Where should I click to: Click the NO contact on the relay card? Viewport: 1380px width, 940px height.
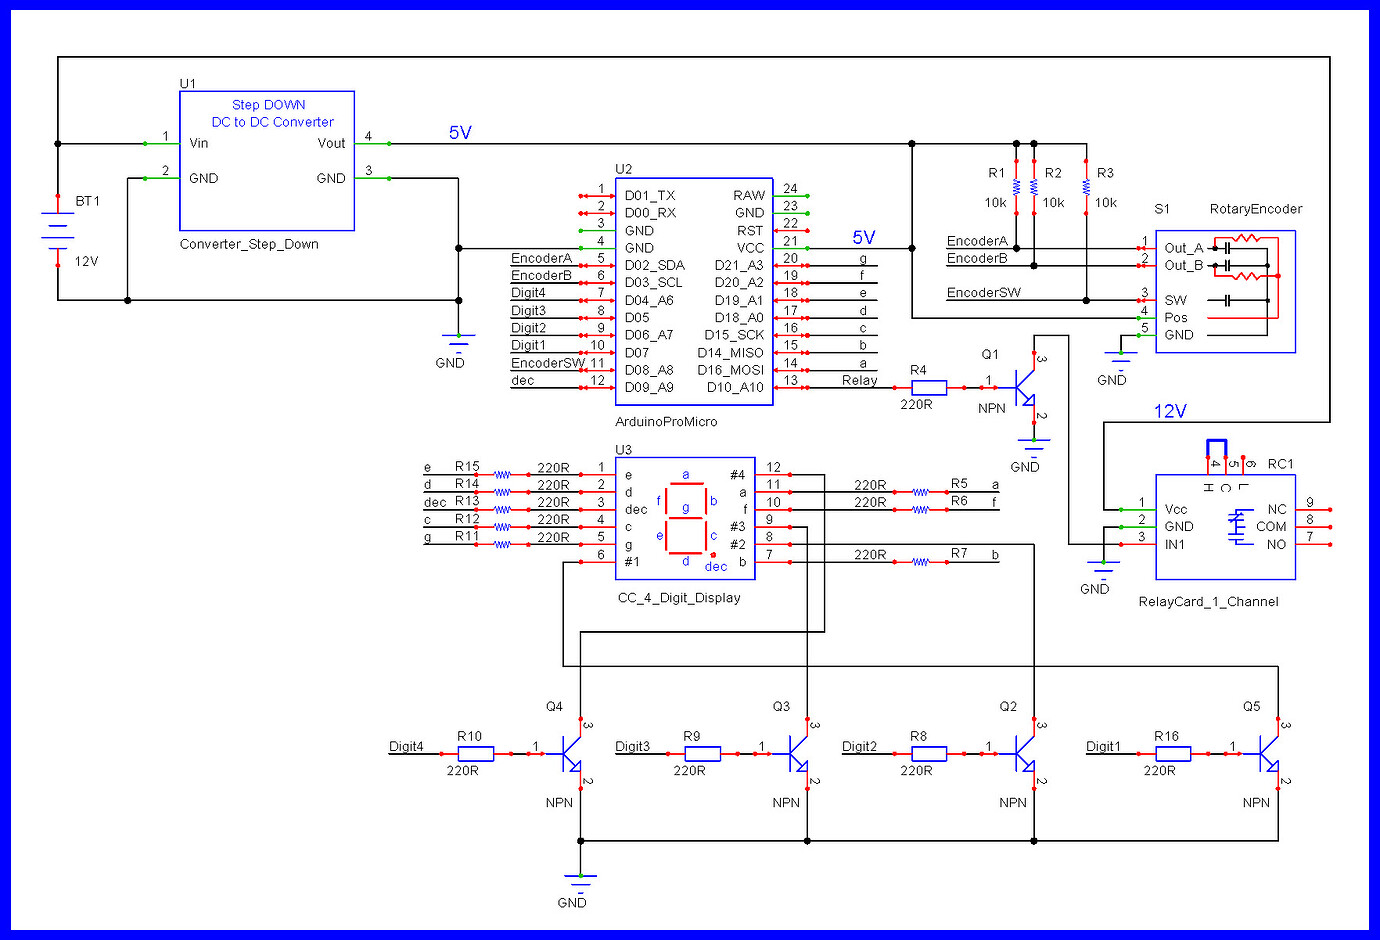1277,543
